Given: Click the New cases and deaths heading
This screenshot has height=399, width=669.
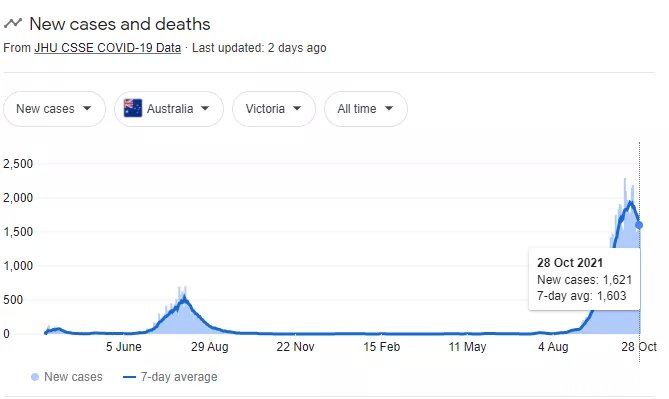Looking at the screenshot, I should coord(120,24).
